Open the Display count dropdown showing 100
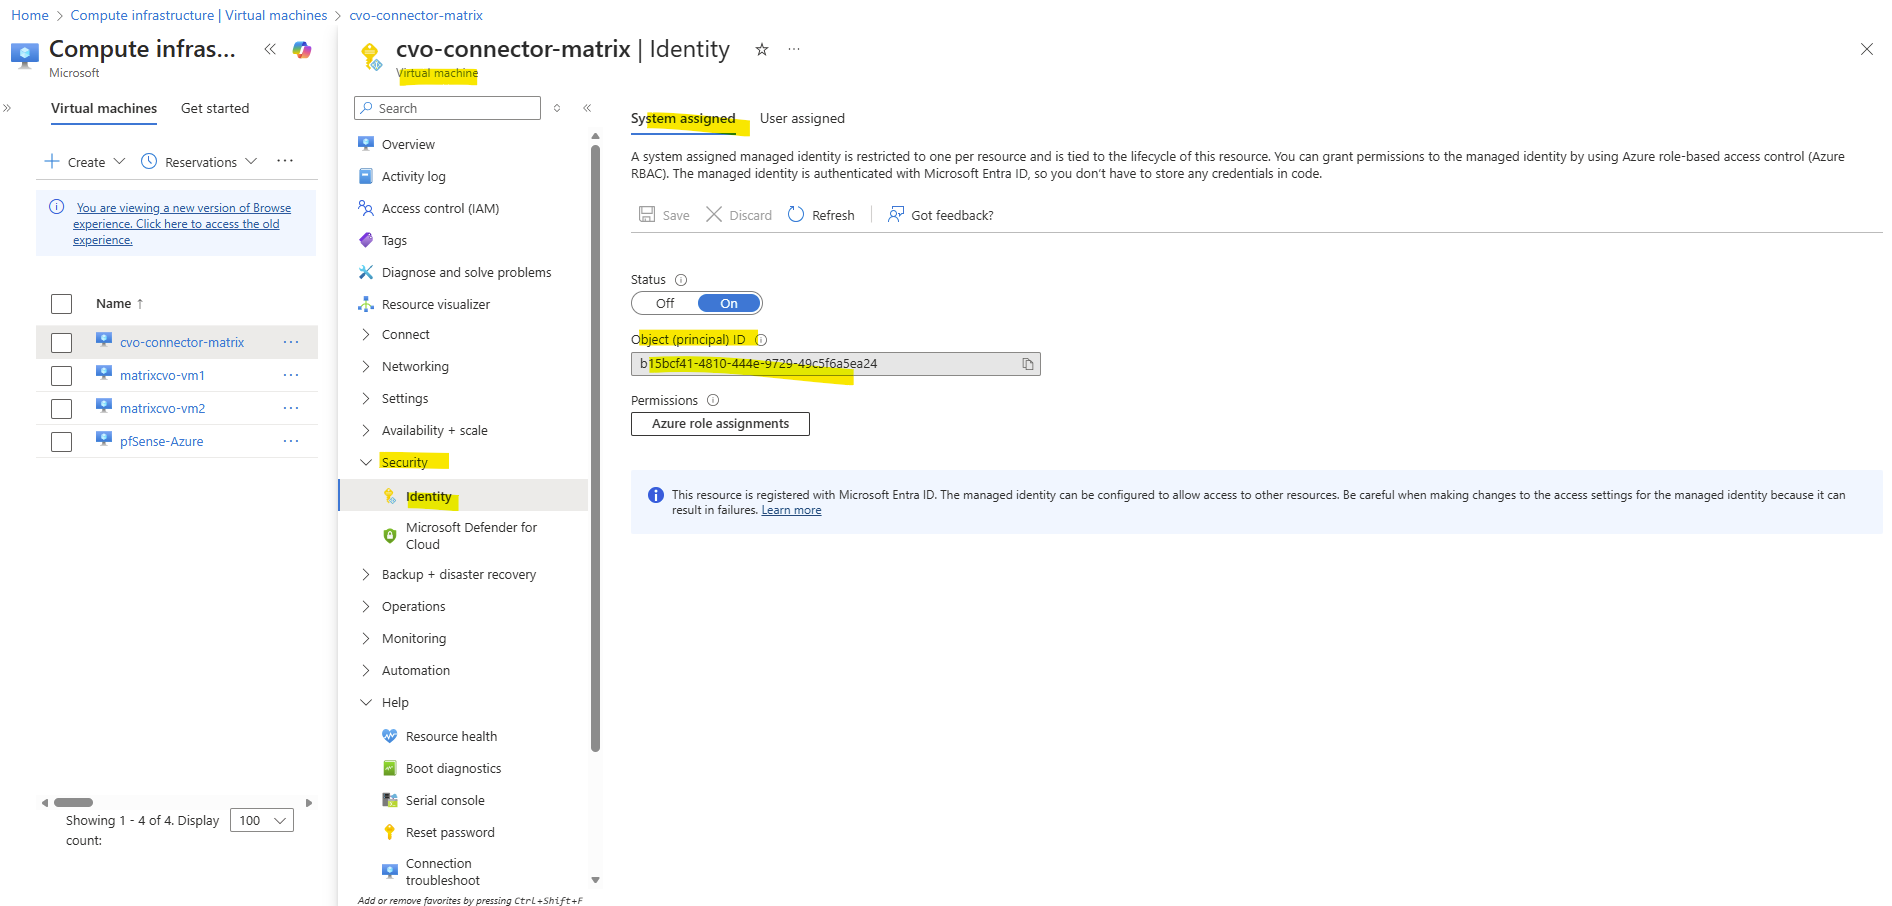This screenshot has width=1892, height=906. point(262,821)
